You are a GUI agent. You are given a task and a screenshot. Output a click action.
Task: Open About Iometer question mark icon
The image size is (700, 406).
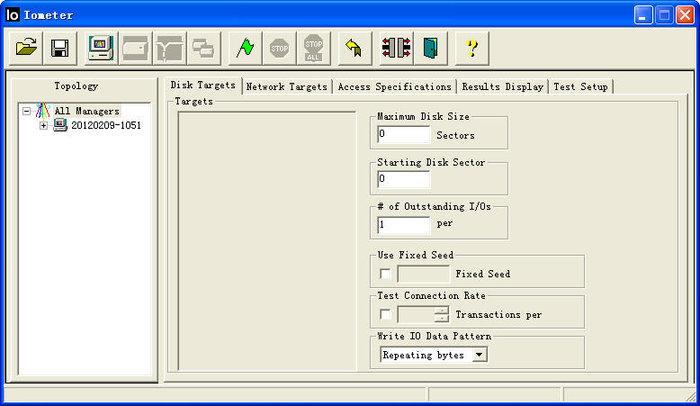click(x=471, y=48)
